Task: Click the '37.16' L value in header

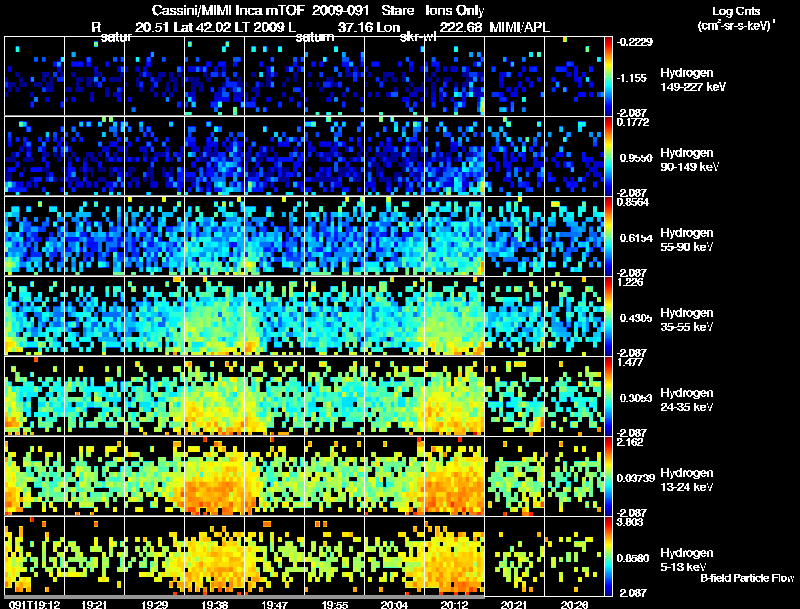Action: [x=355, y=27]
